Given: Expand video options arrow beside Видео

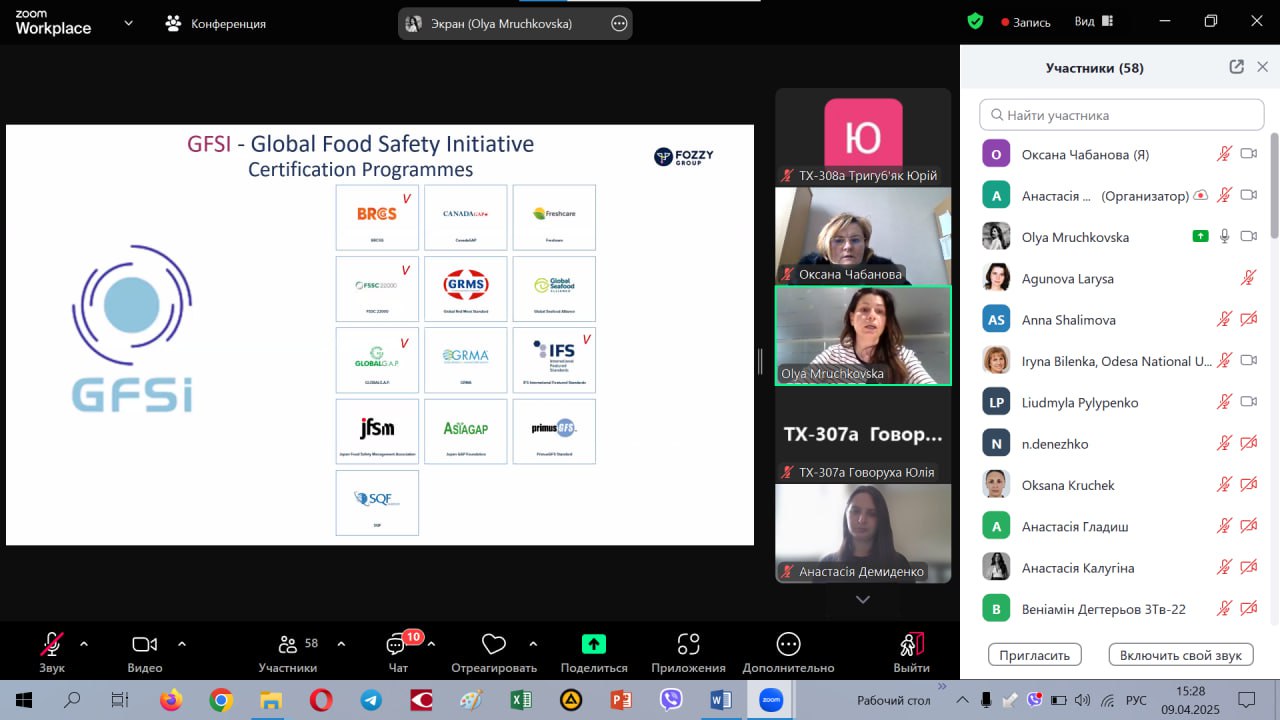Looking at the screenshot, I should point(182,644).
